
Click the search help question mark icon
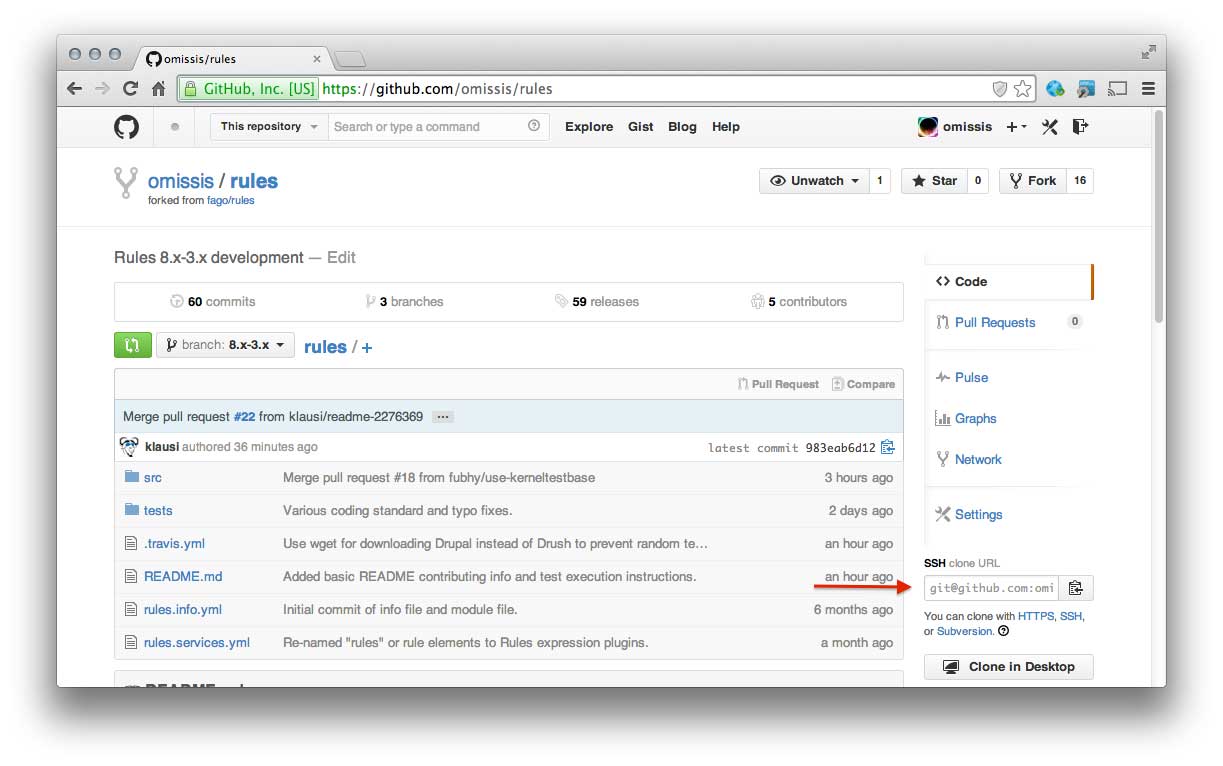point(534,126)
